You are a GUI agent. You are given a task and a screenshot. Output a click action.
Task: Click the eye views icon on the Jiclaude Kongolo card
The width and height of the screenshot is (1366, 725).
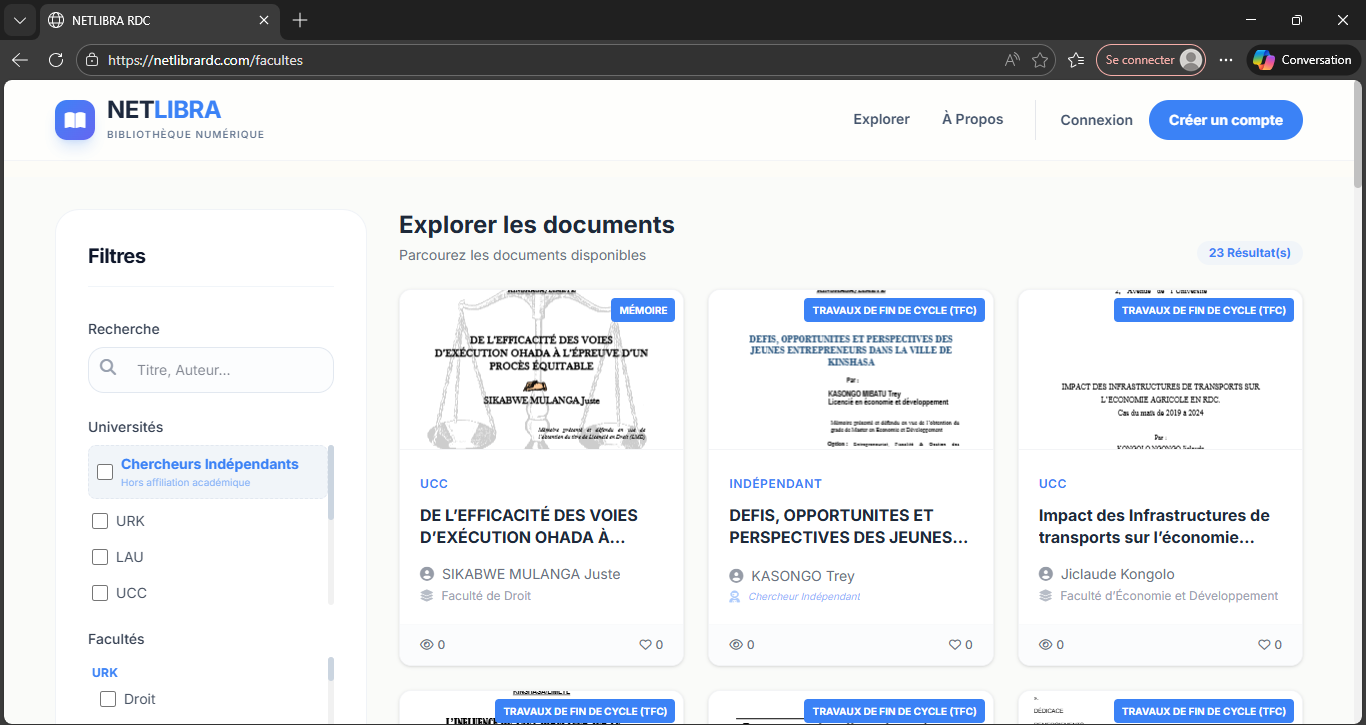[x=1046, y=645]
